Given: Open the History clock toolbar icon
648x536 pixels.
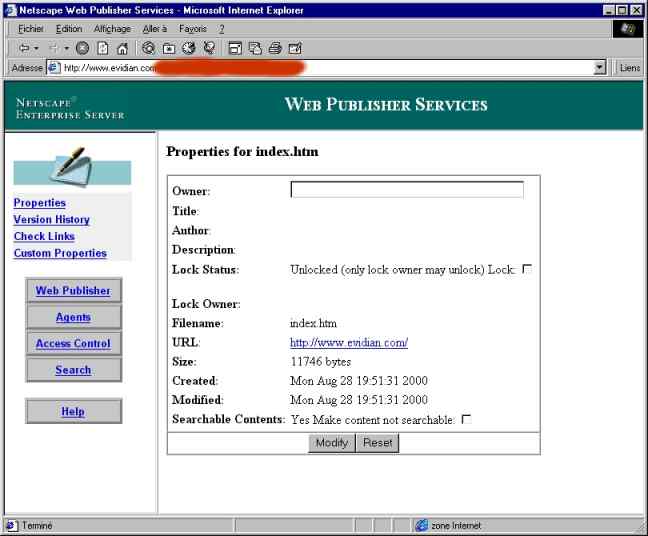Looking at the screenshot, I should (x=189, y=48).
